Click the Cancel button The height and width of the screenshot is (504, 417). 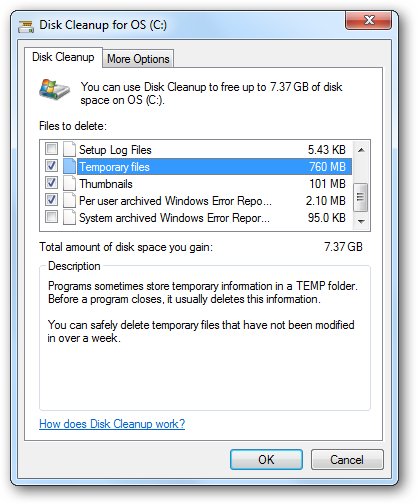click(x=347, y=459)
